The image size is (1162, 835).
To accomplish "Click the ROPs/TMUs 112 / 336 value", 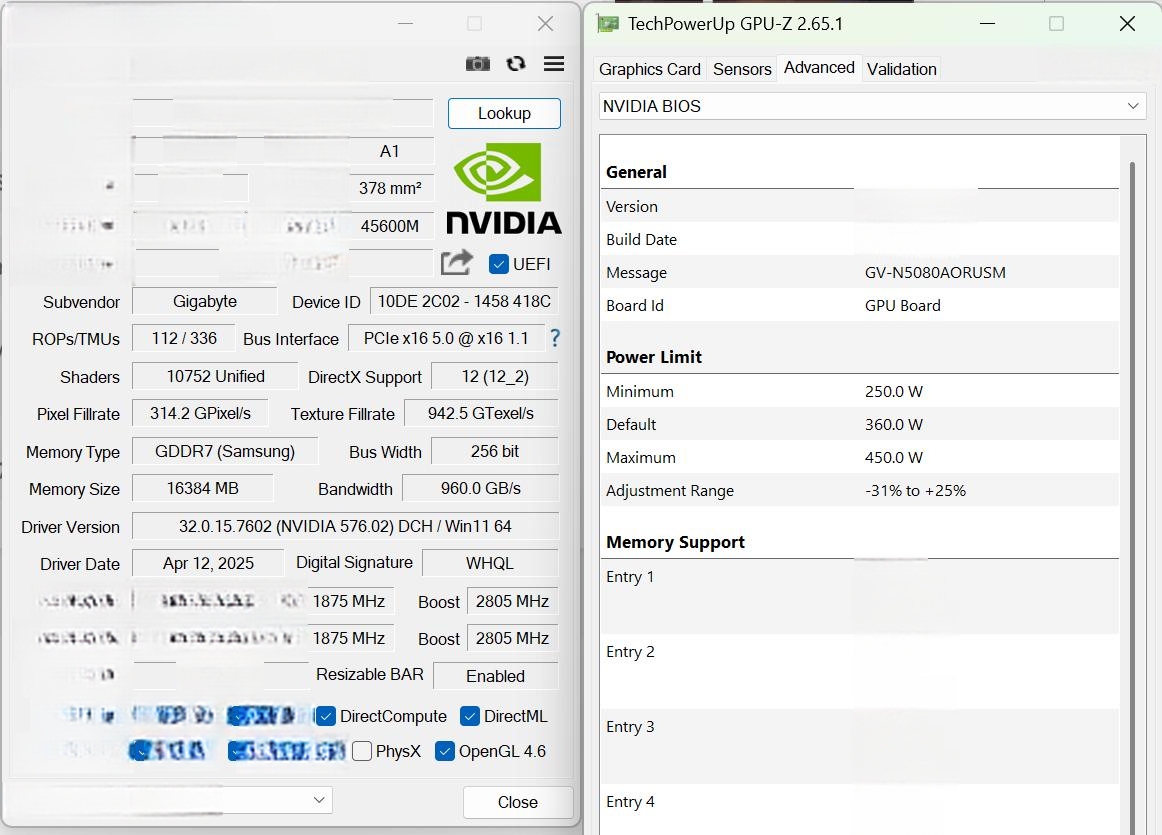I will pos(184,339).
